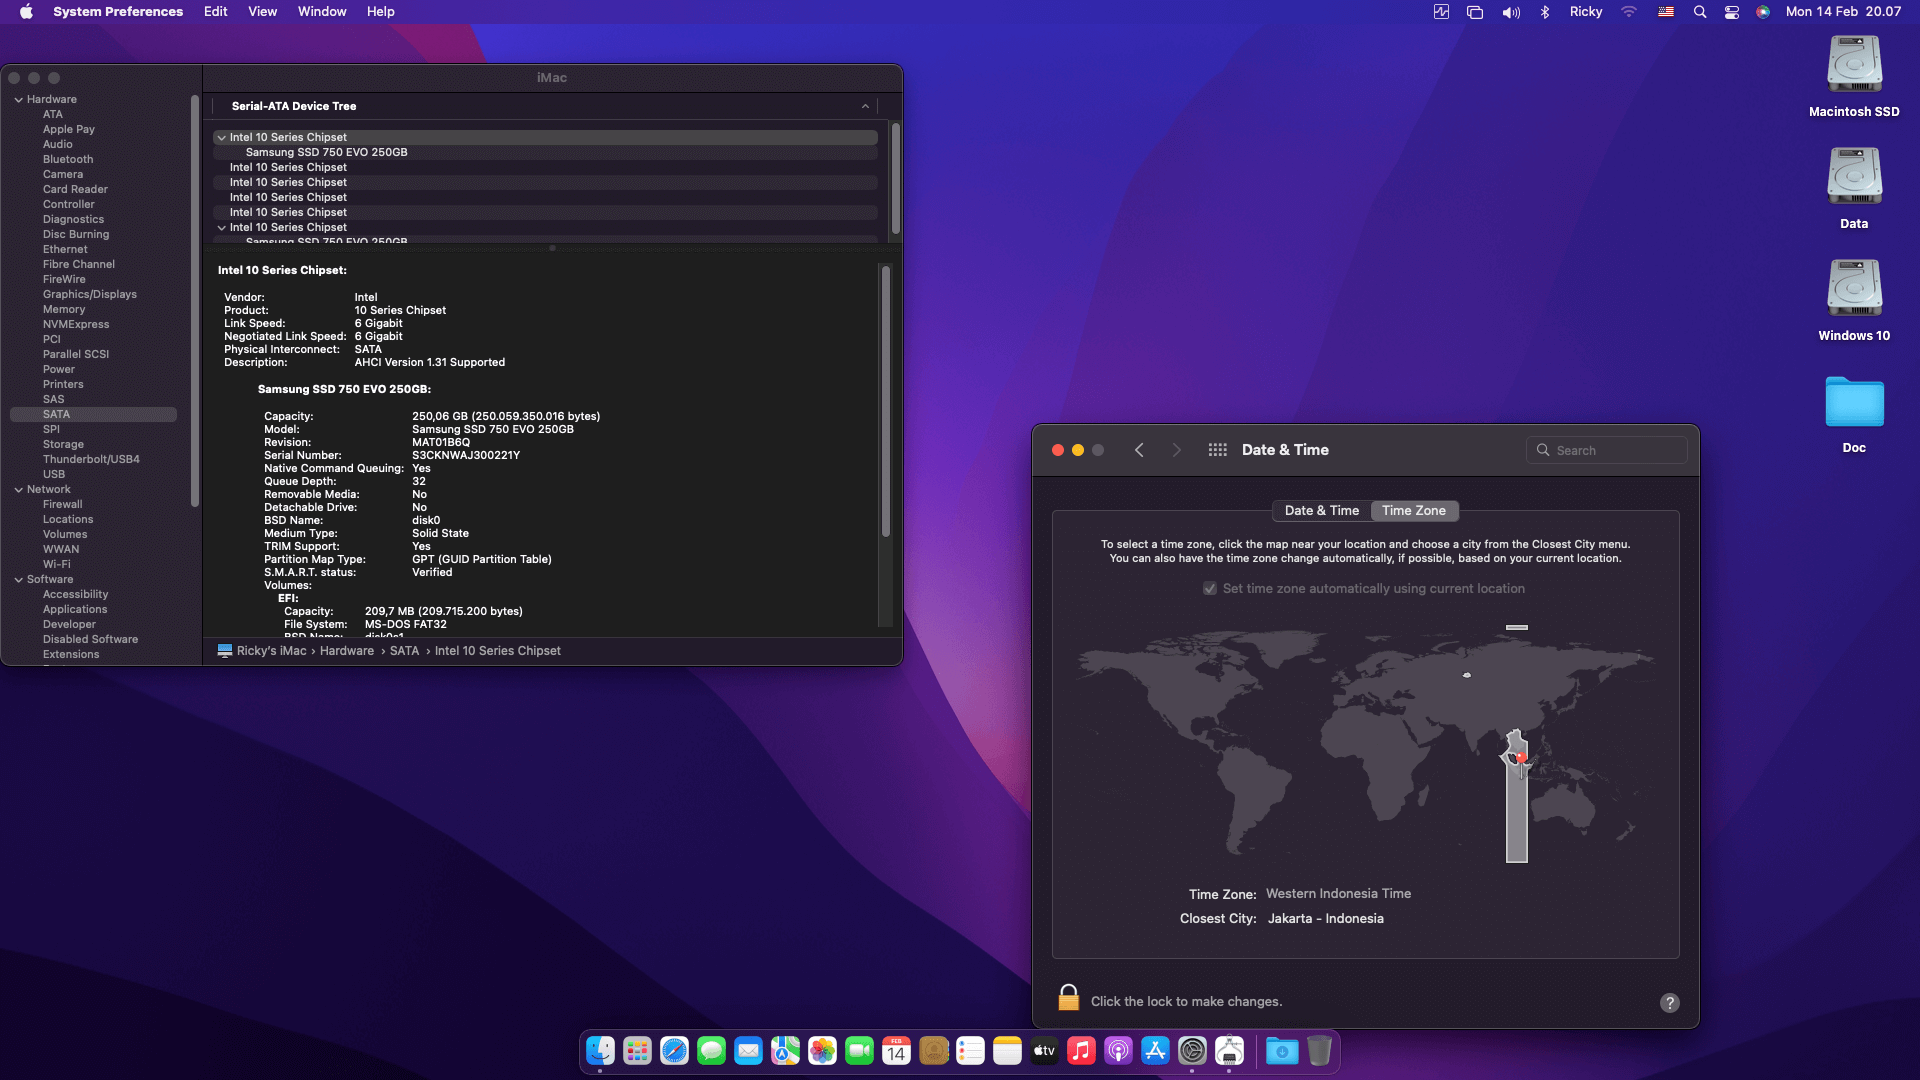The width and height of the screenshot is (1920, 1080).
Task: Open Ricky user menu in menu bar
Action: point(1586,12)
